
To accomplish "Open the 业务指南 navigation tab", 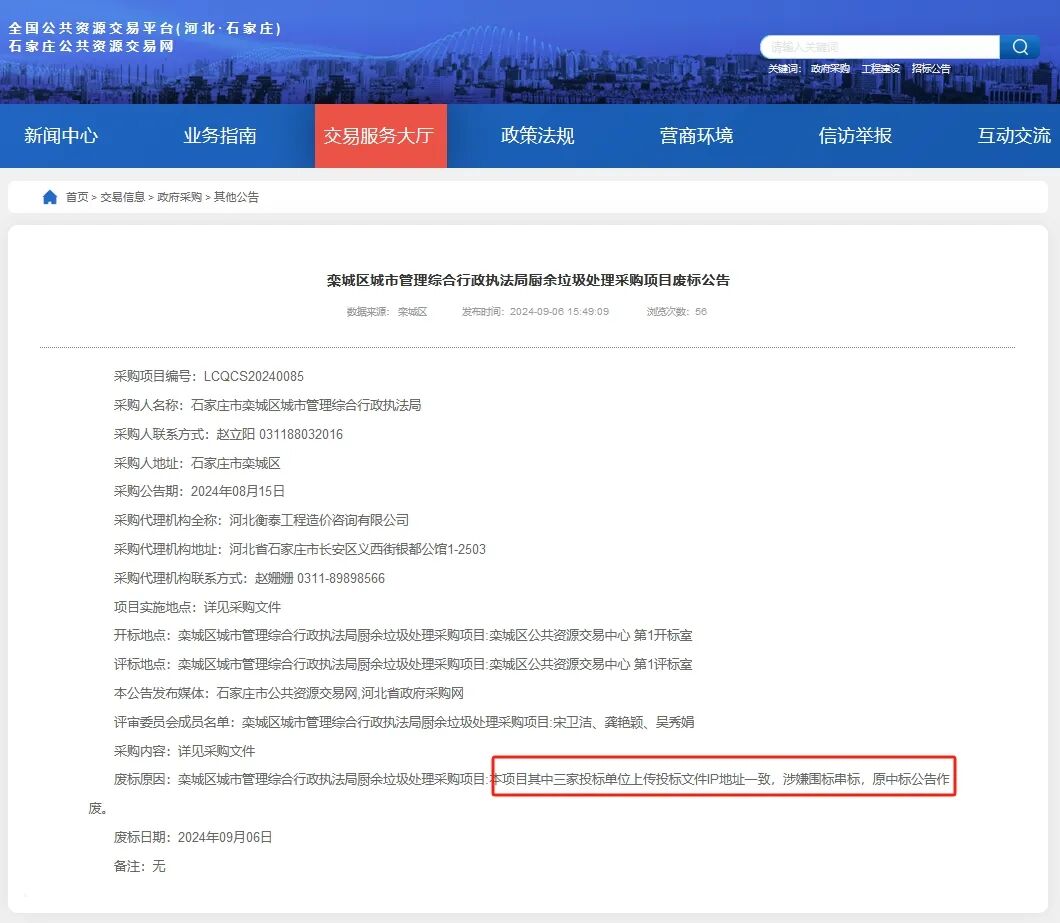I will coord(220,135).
